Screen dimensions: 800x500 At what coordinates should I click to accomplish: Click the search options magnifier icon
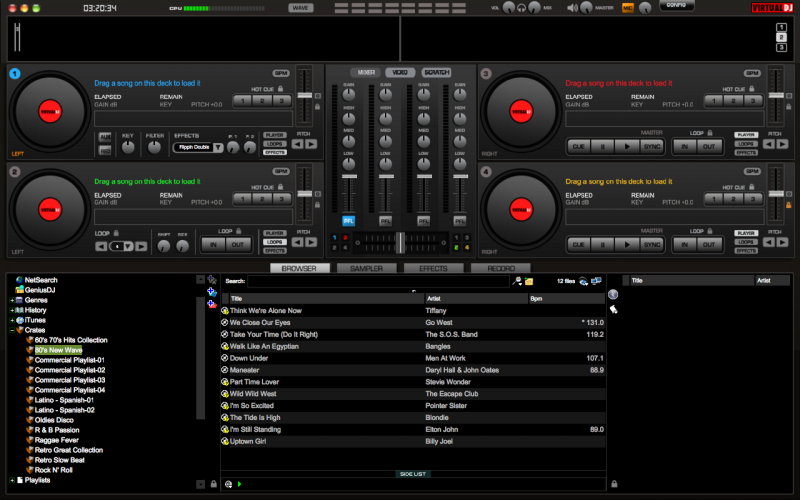(x=517, y=281)
